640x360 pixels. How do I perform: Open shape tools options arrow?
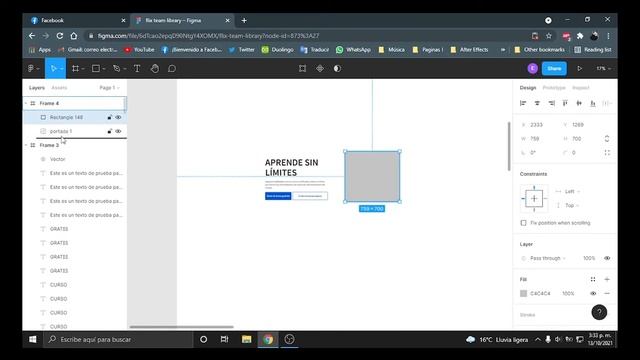tap(104, 69)
